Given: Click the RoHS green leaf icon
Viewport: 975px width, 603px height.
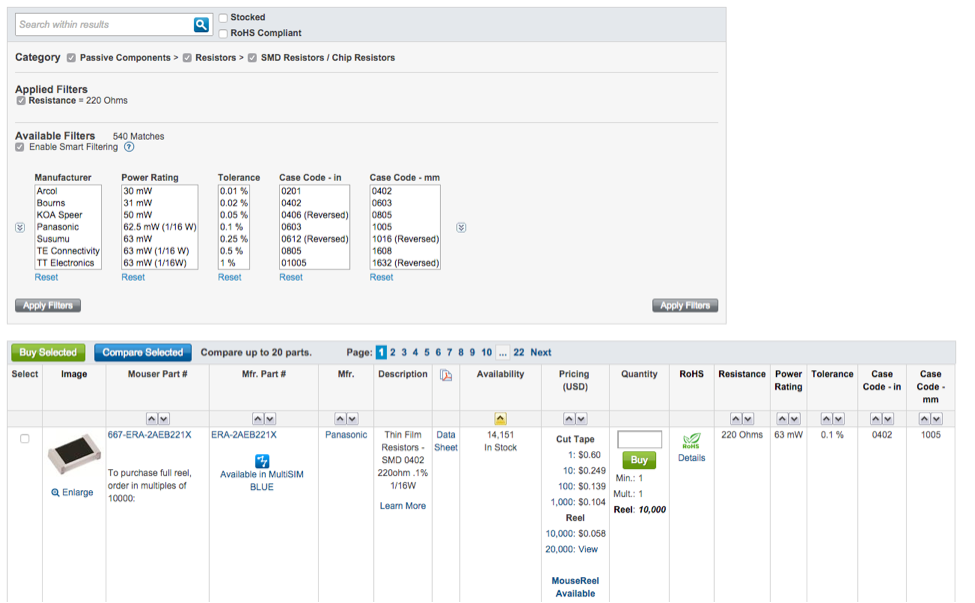Looking at the screenshot, I should tap(691, 441).
